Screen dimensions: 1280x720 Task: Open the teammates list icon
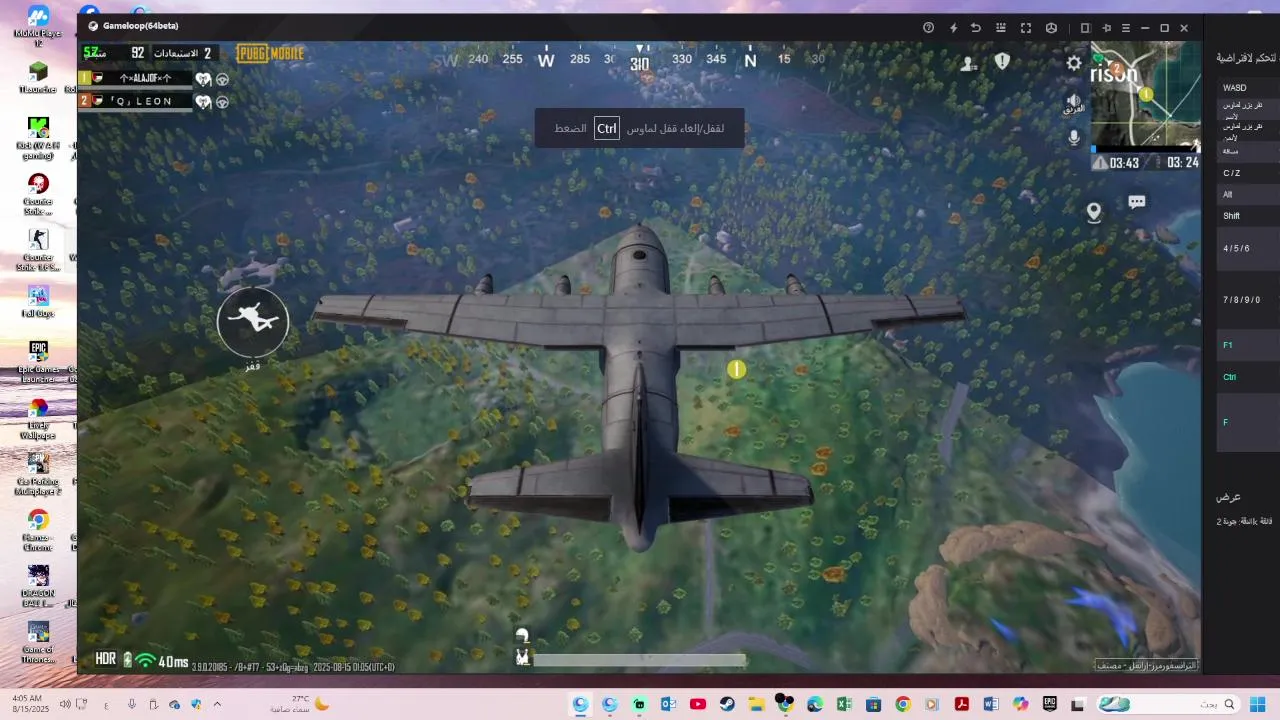click(968, 63)
